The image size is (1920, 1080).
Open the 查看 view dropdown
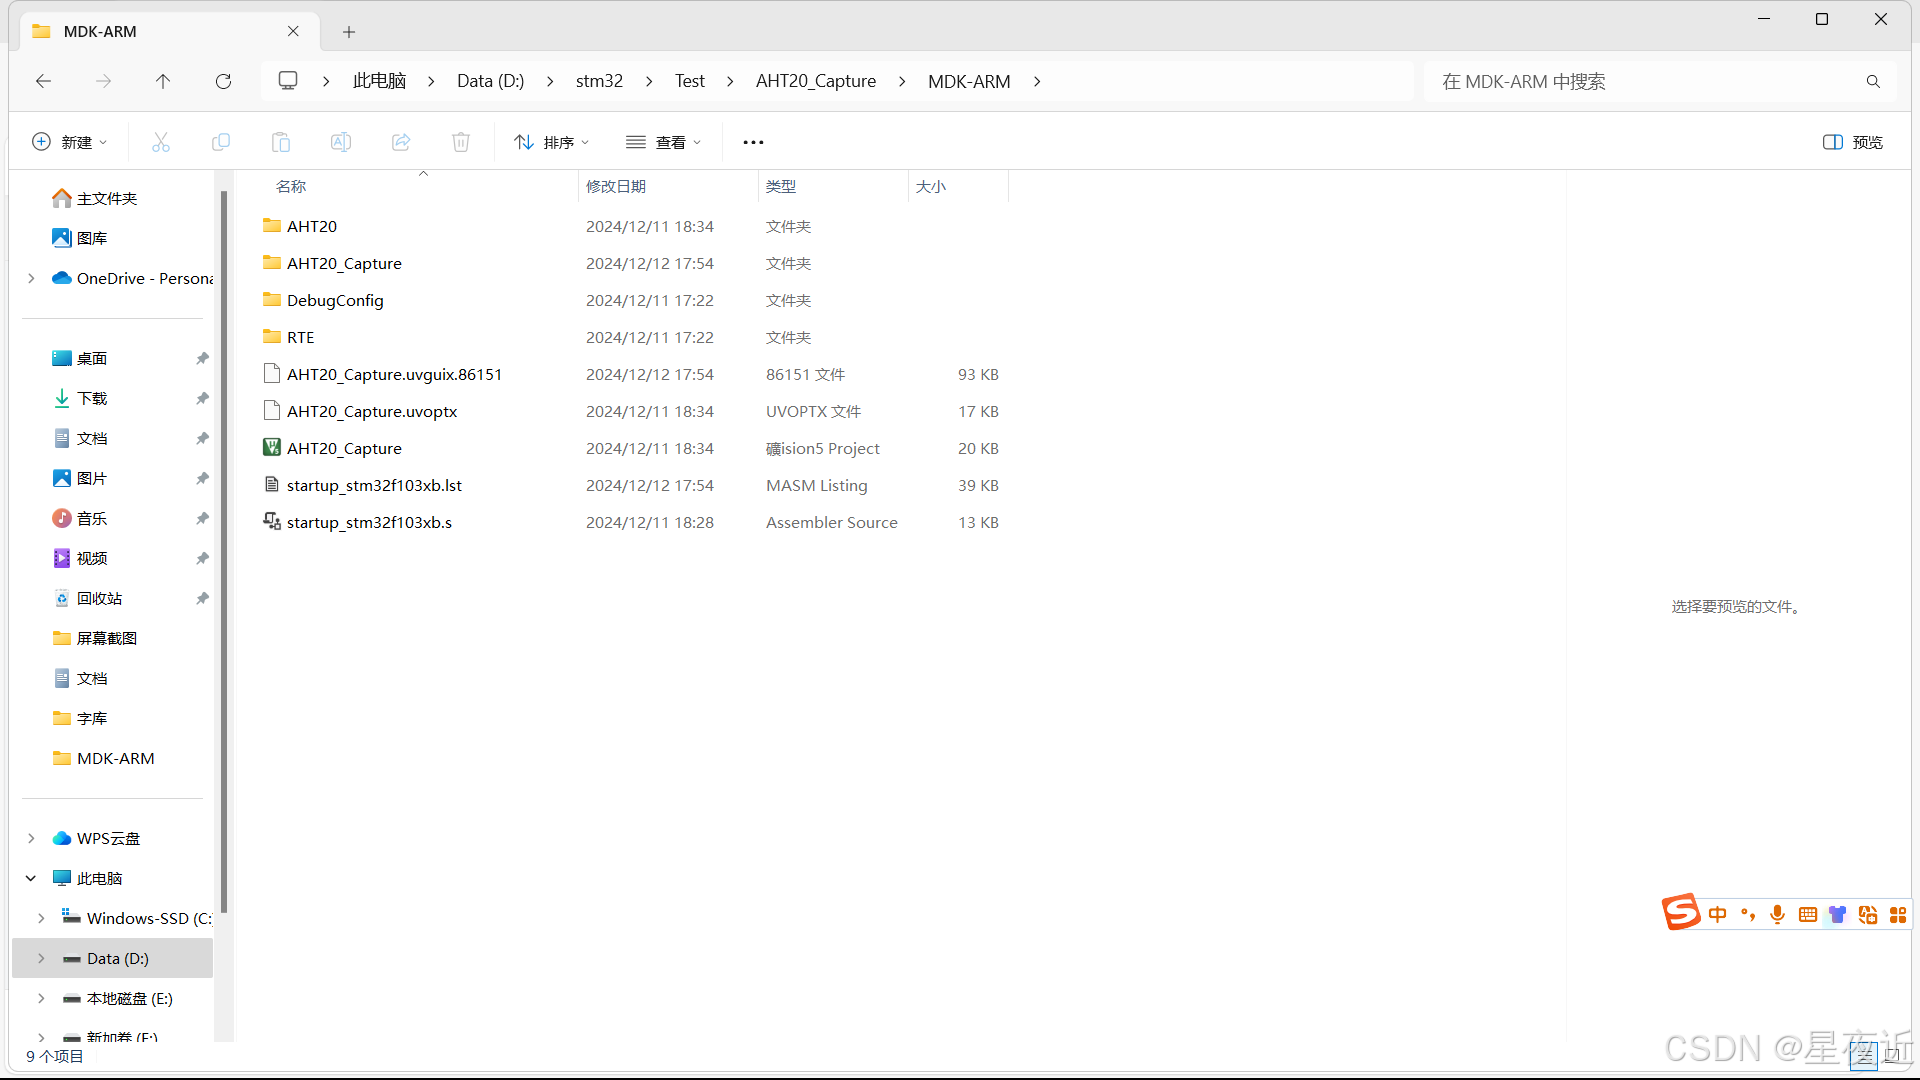663,142
